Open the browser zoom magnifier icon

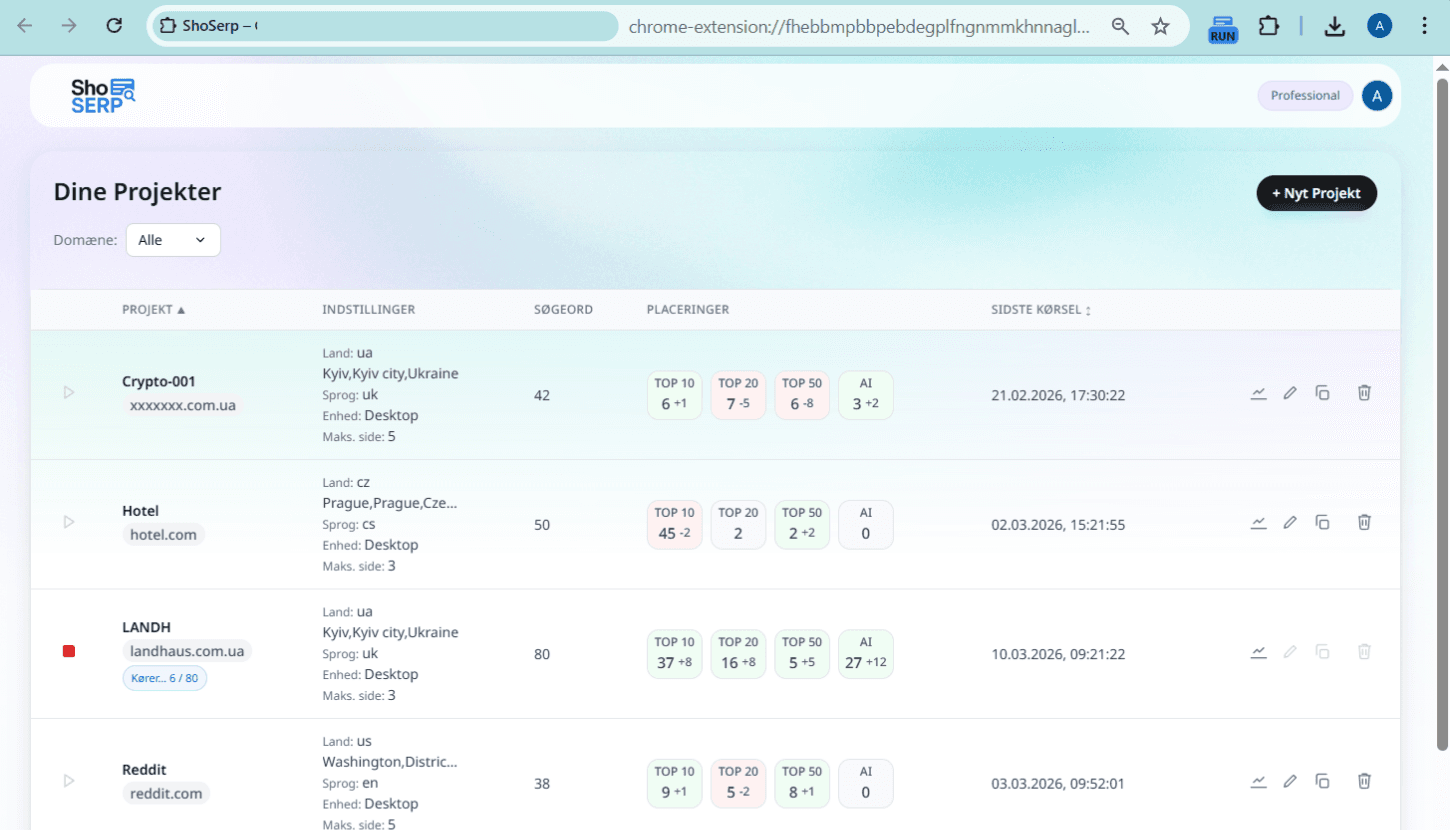pos(1120,26)
